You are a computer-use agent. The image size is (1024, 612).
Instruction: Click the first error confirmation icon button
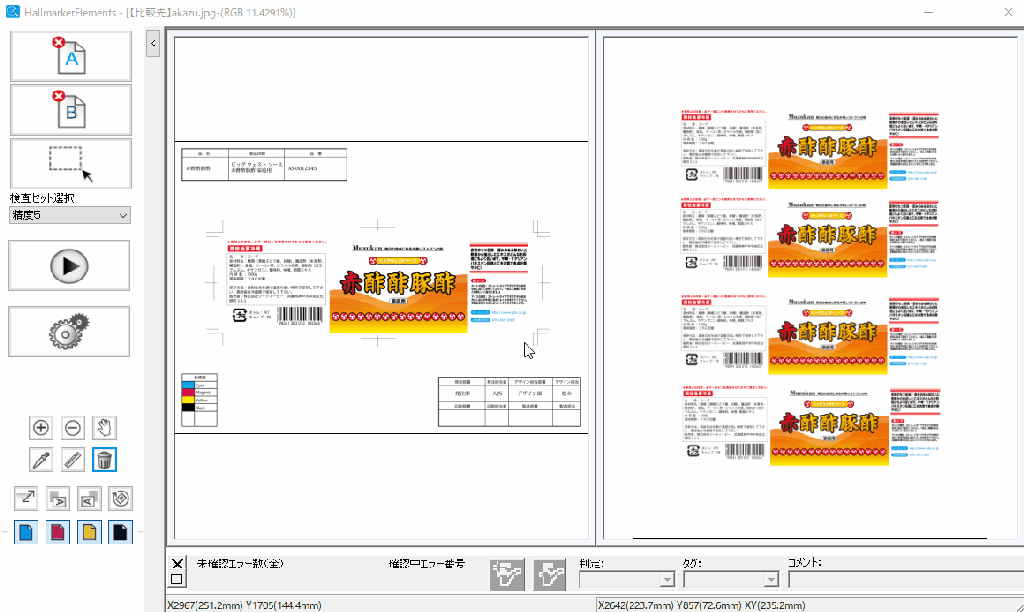pyautogui.click(x=507, y=575)
